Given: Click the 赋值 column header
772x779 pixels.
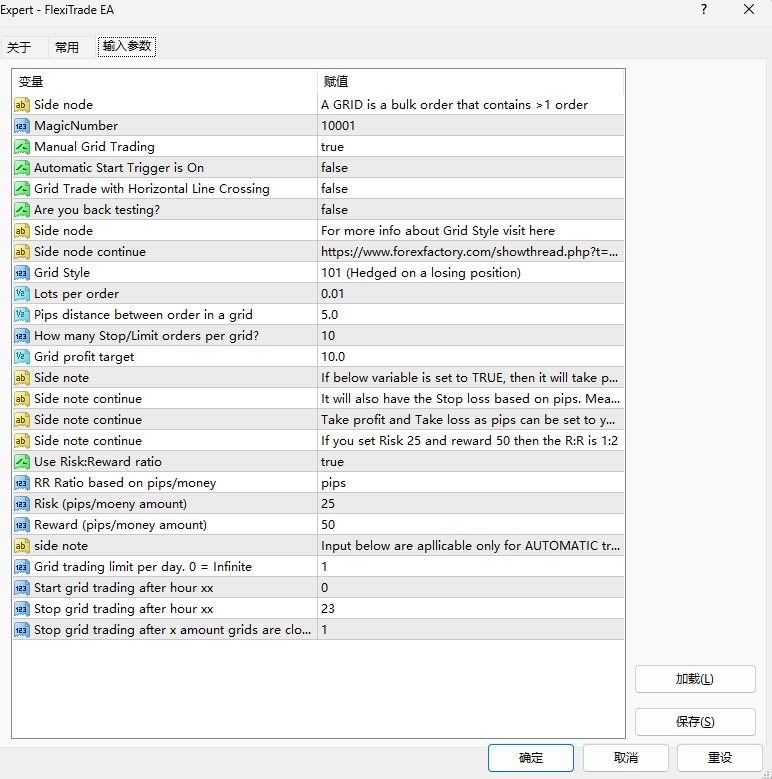Looking at the screenshot, I should [x=470, y=81].
